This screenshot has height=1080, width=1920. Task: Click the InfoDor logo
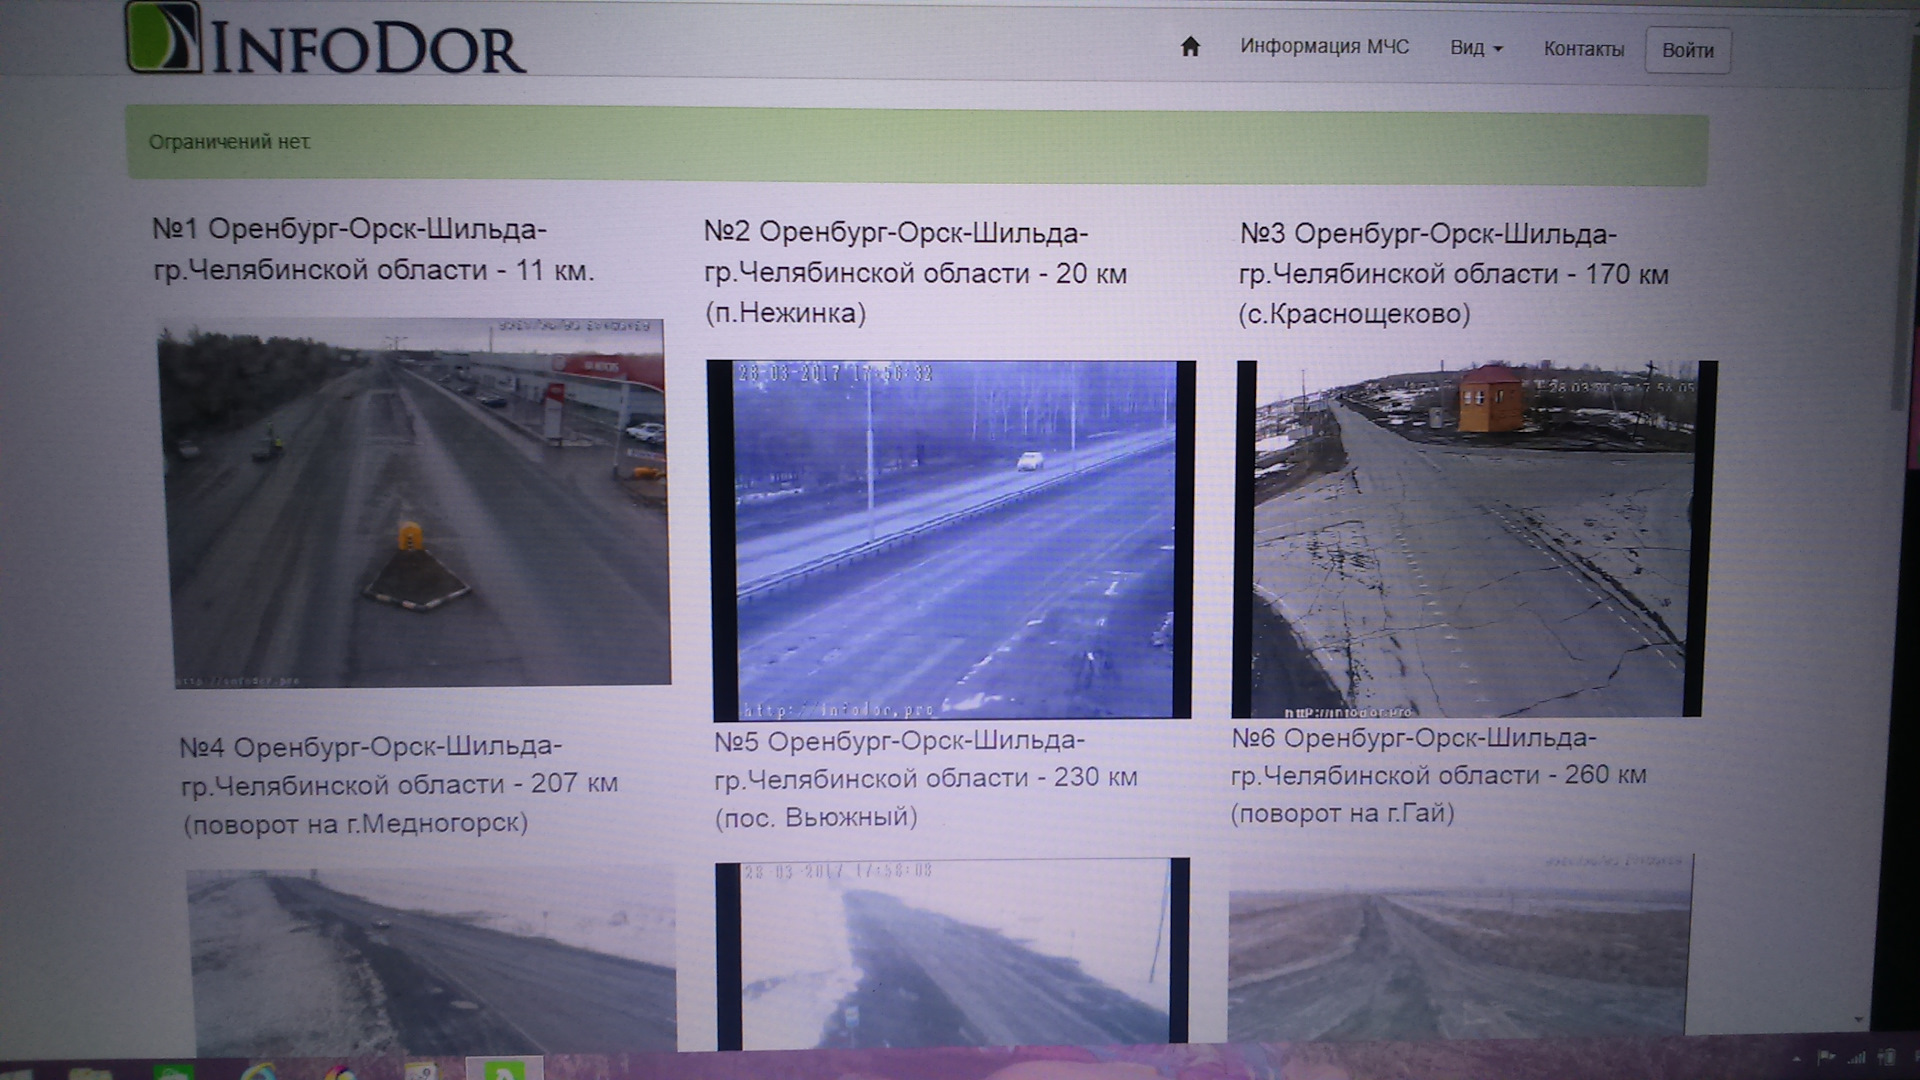click(x=325, y=40)
